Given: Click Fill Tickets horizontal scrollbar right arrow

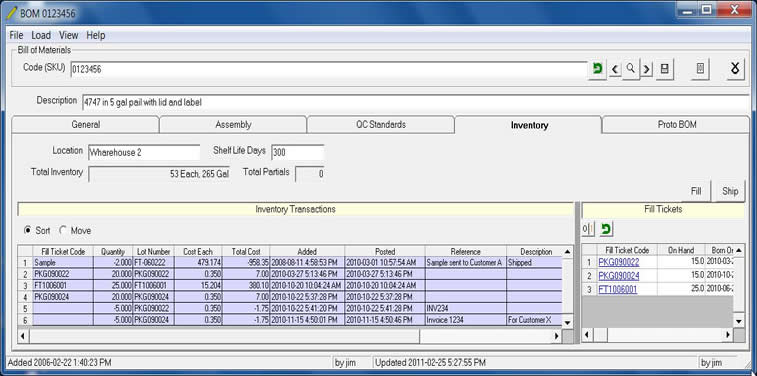Looking at the screenshot, I should 728,334.
